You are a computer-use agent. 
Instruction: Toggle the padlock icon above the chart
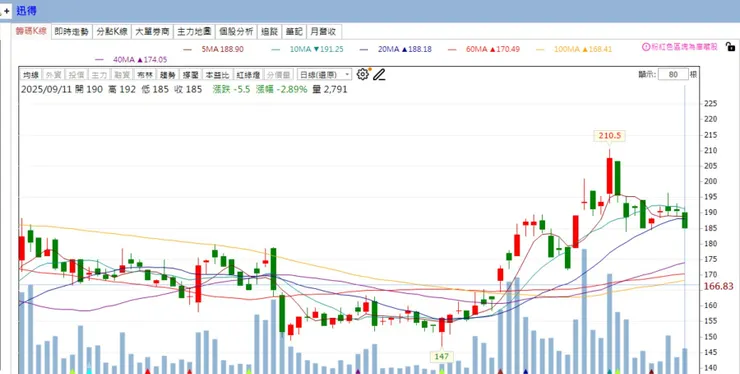[730, 47]
